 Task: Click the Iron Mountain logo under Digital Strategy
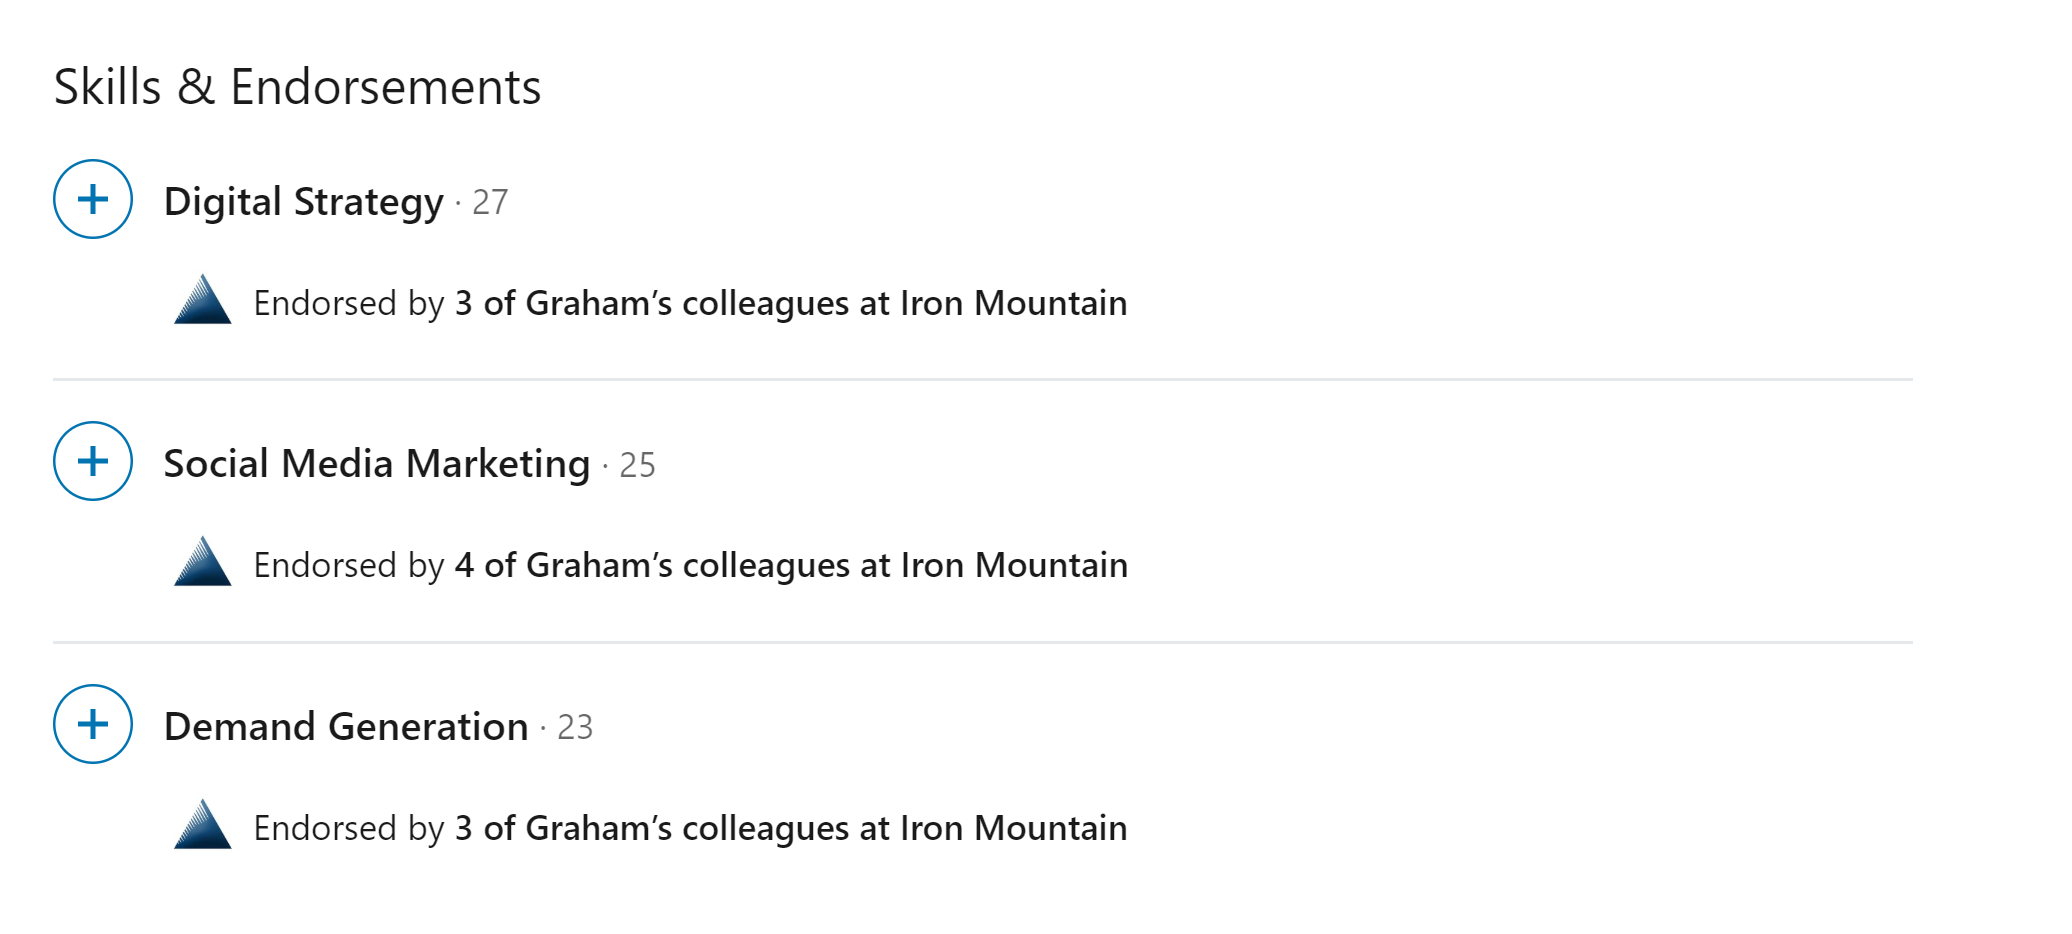click(203, 300)
